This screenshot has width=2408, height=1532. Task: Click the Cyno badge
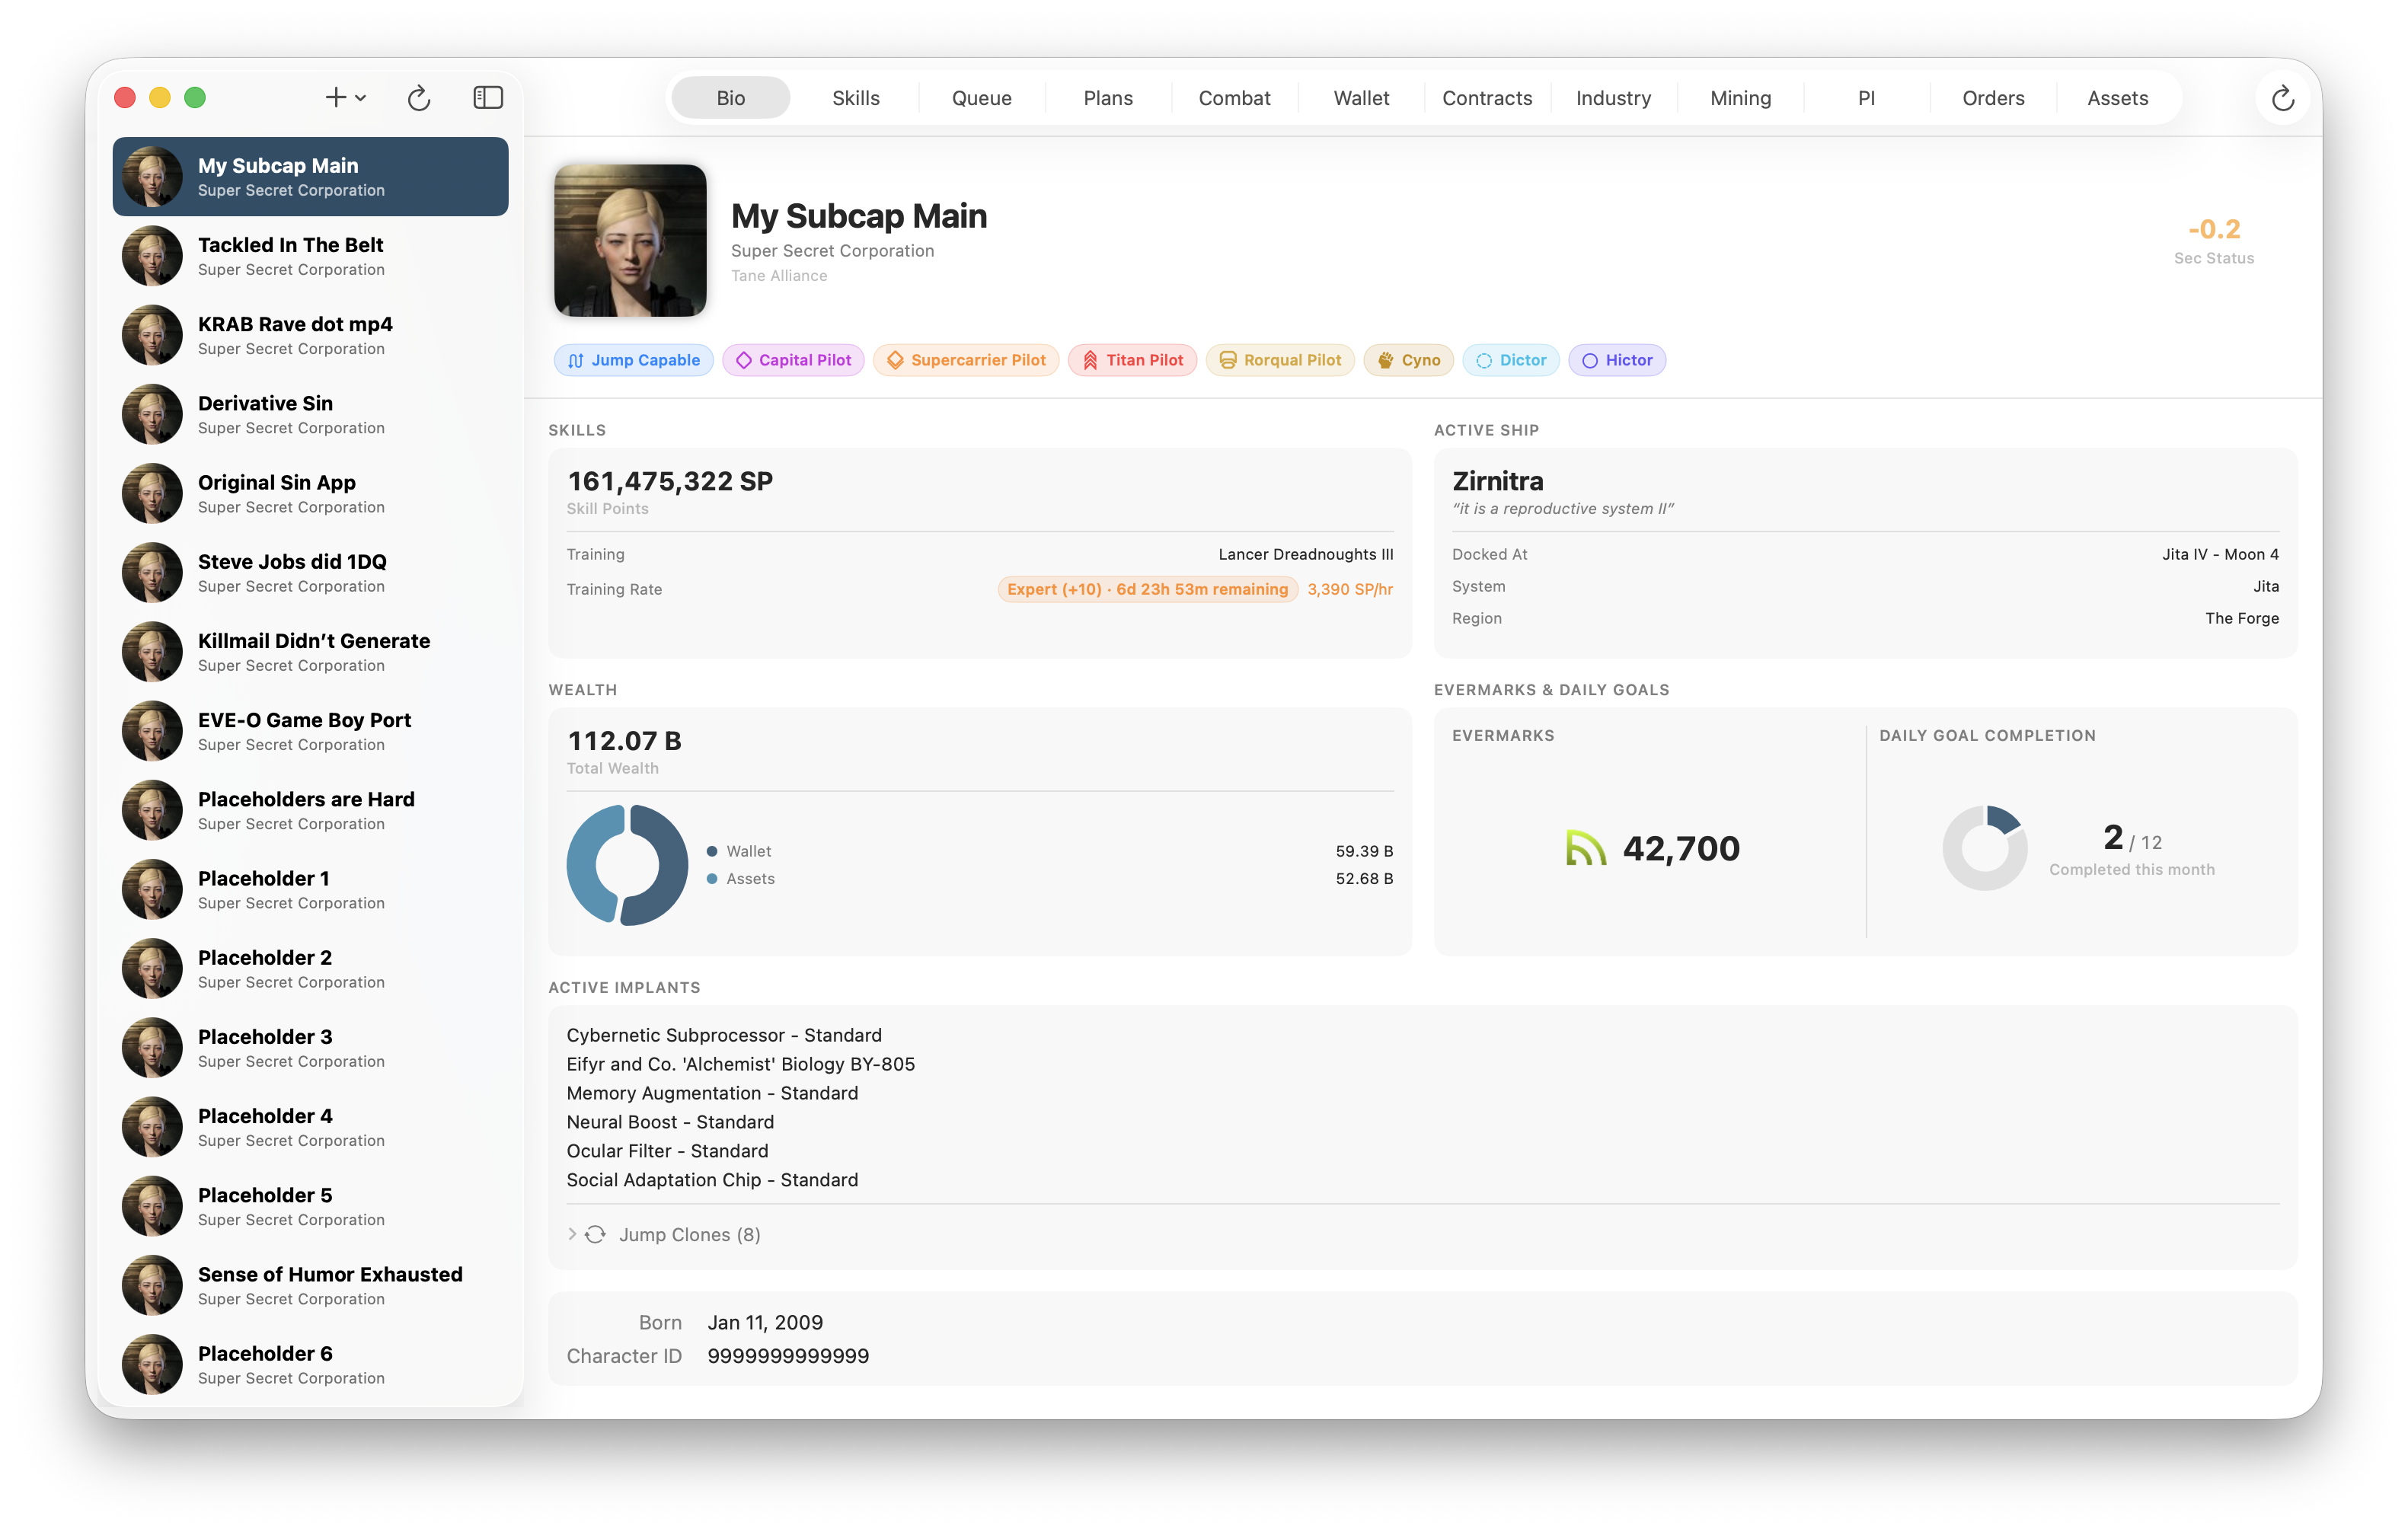[1408, 360]
